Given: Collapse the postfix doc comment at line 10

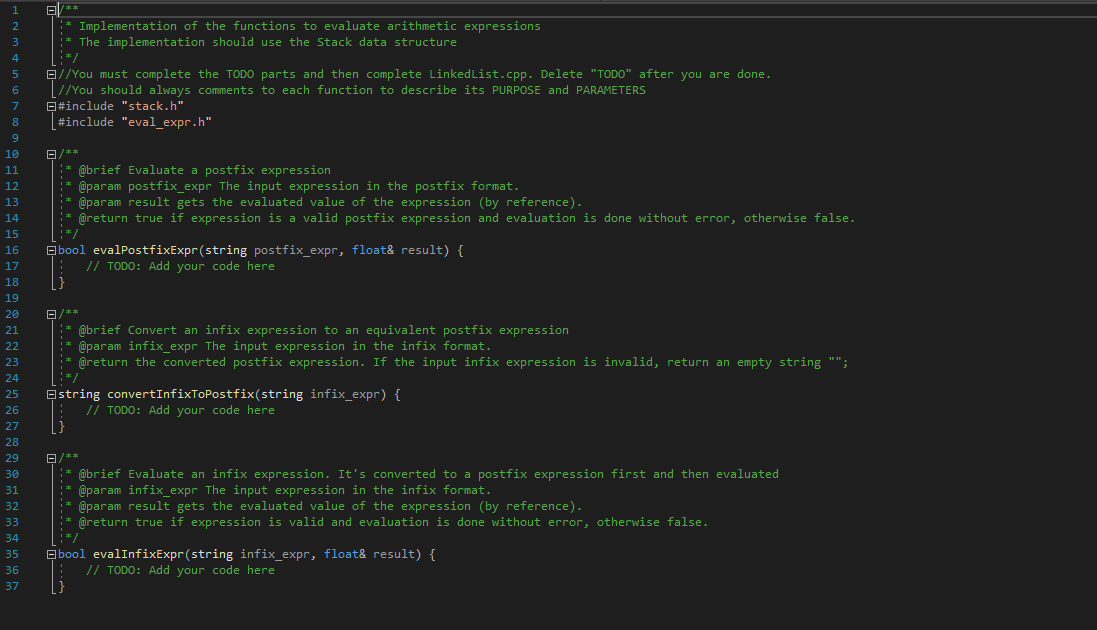Looking at the screenshot, I should pyautogui.click(x=51, y=154).
